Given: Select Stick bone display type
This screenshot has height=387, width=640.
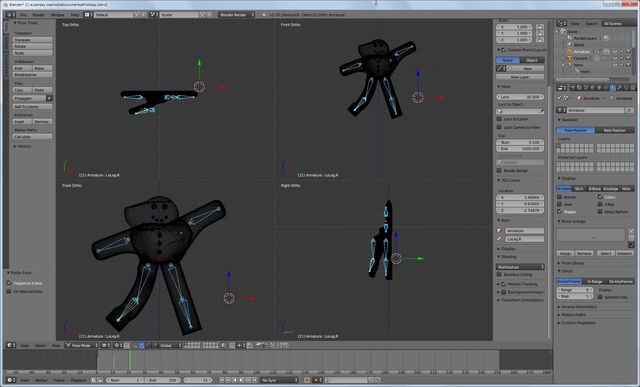Looking at the screenshot, I should pyautogui.click(x=579, y=189).
